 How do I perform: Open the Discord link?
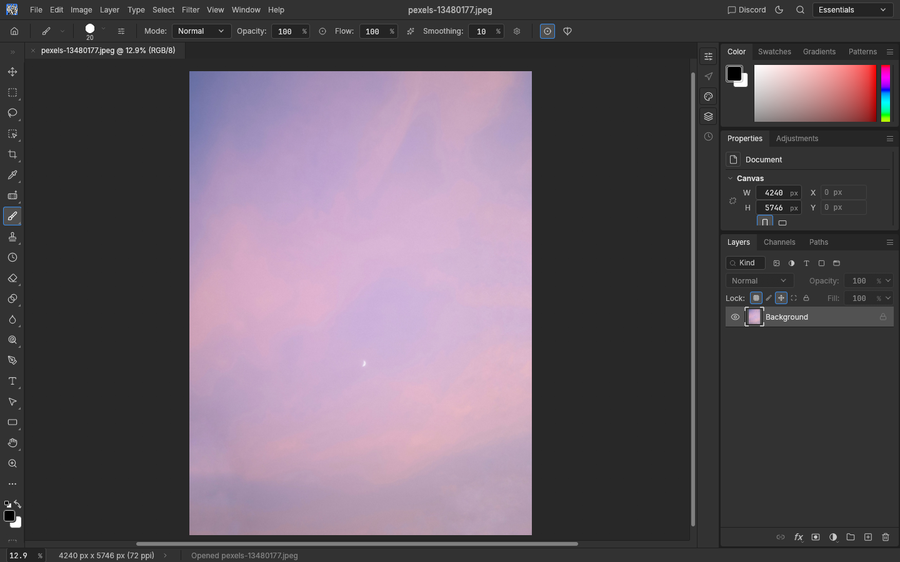pyautogui.click(x=746, y=10)
